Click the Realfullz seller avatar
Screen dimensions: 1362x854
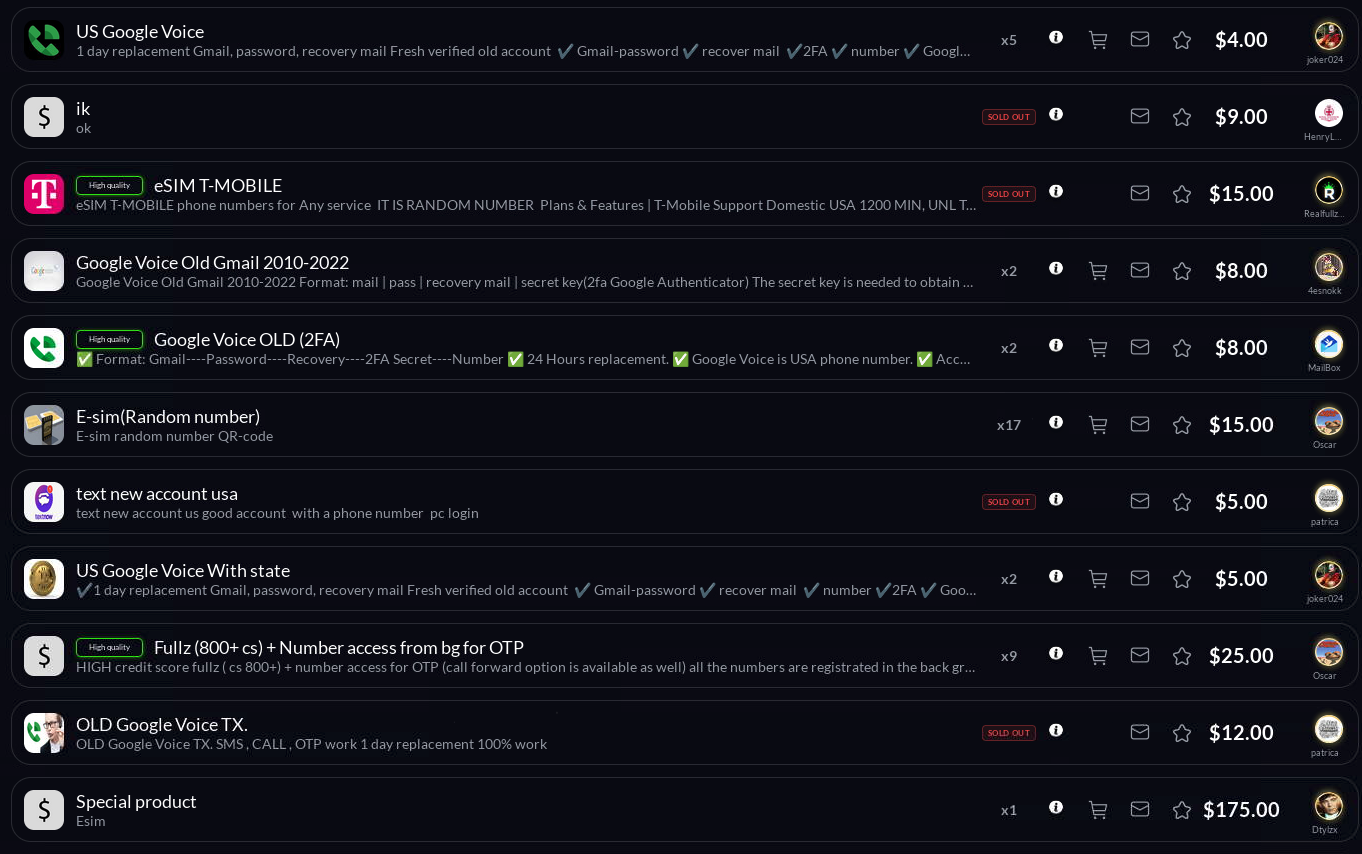[x=1328, y=190]
